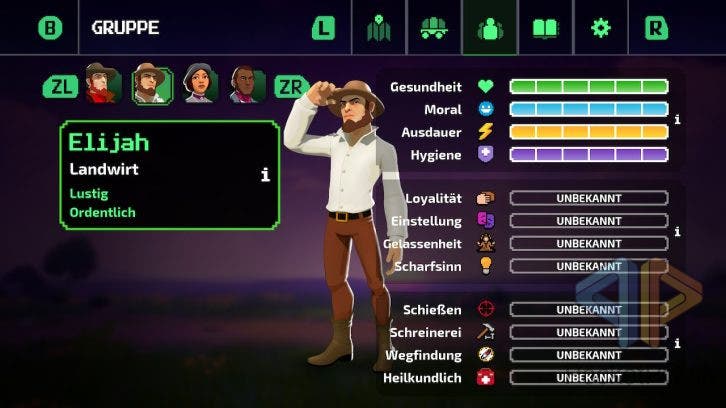
Task: Select the fourth character portrait
Action: [x=247, y=84]
